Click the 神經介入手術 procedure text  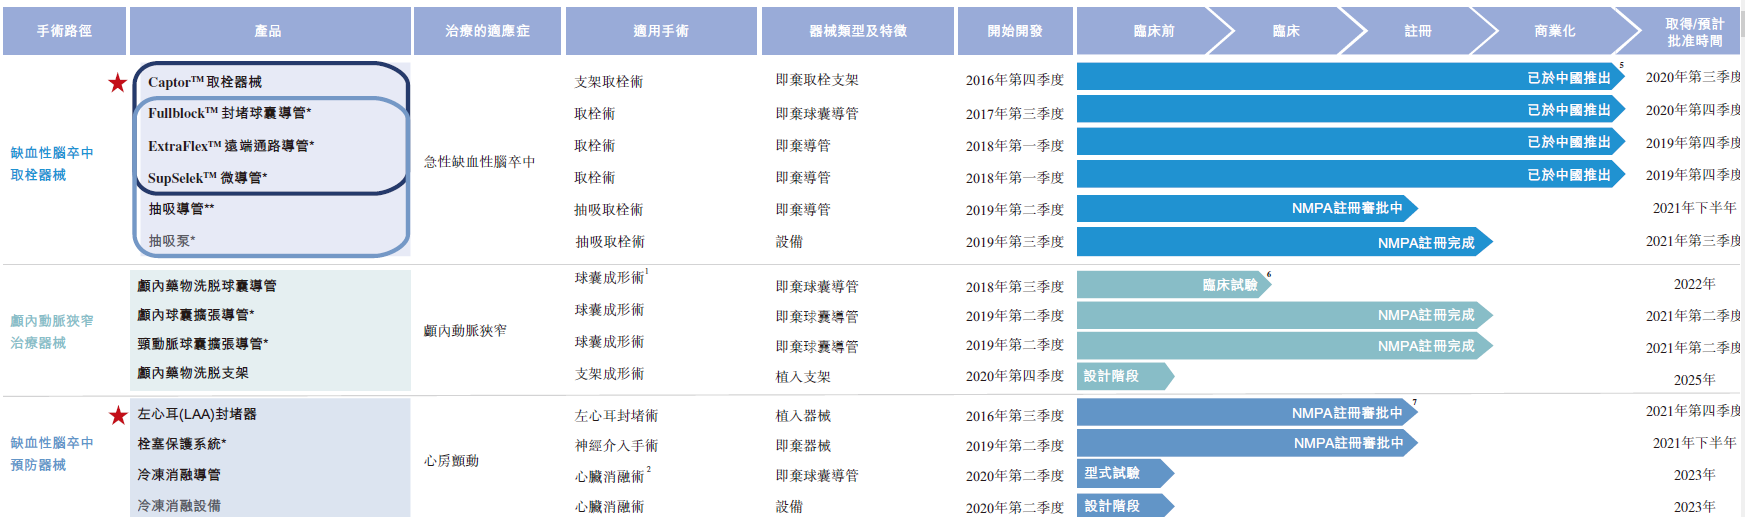pyautogui.click(x=616, y=446)
